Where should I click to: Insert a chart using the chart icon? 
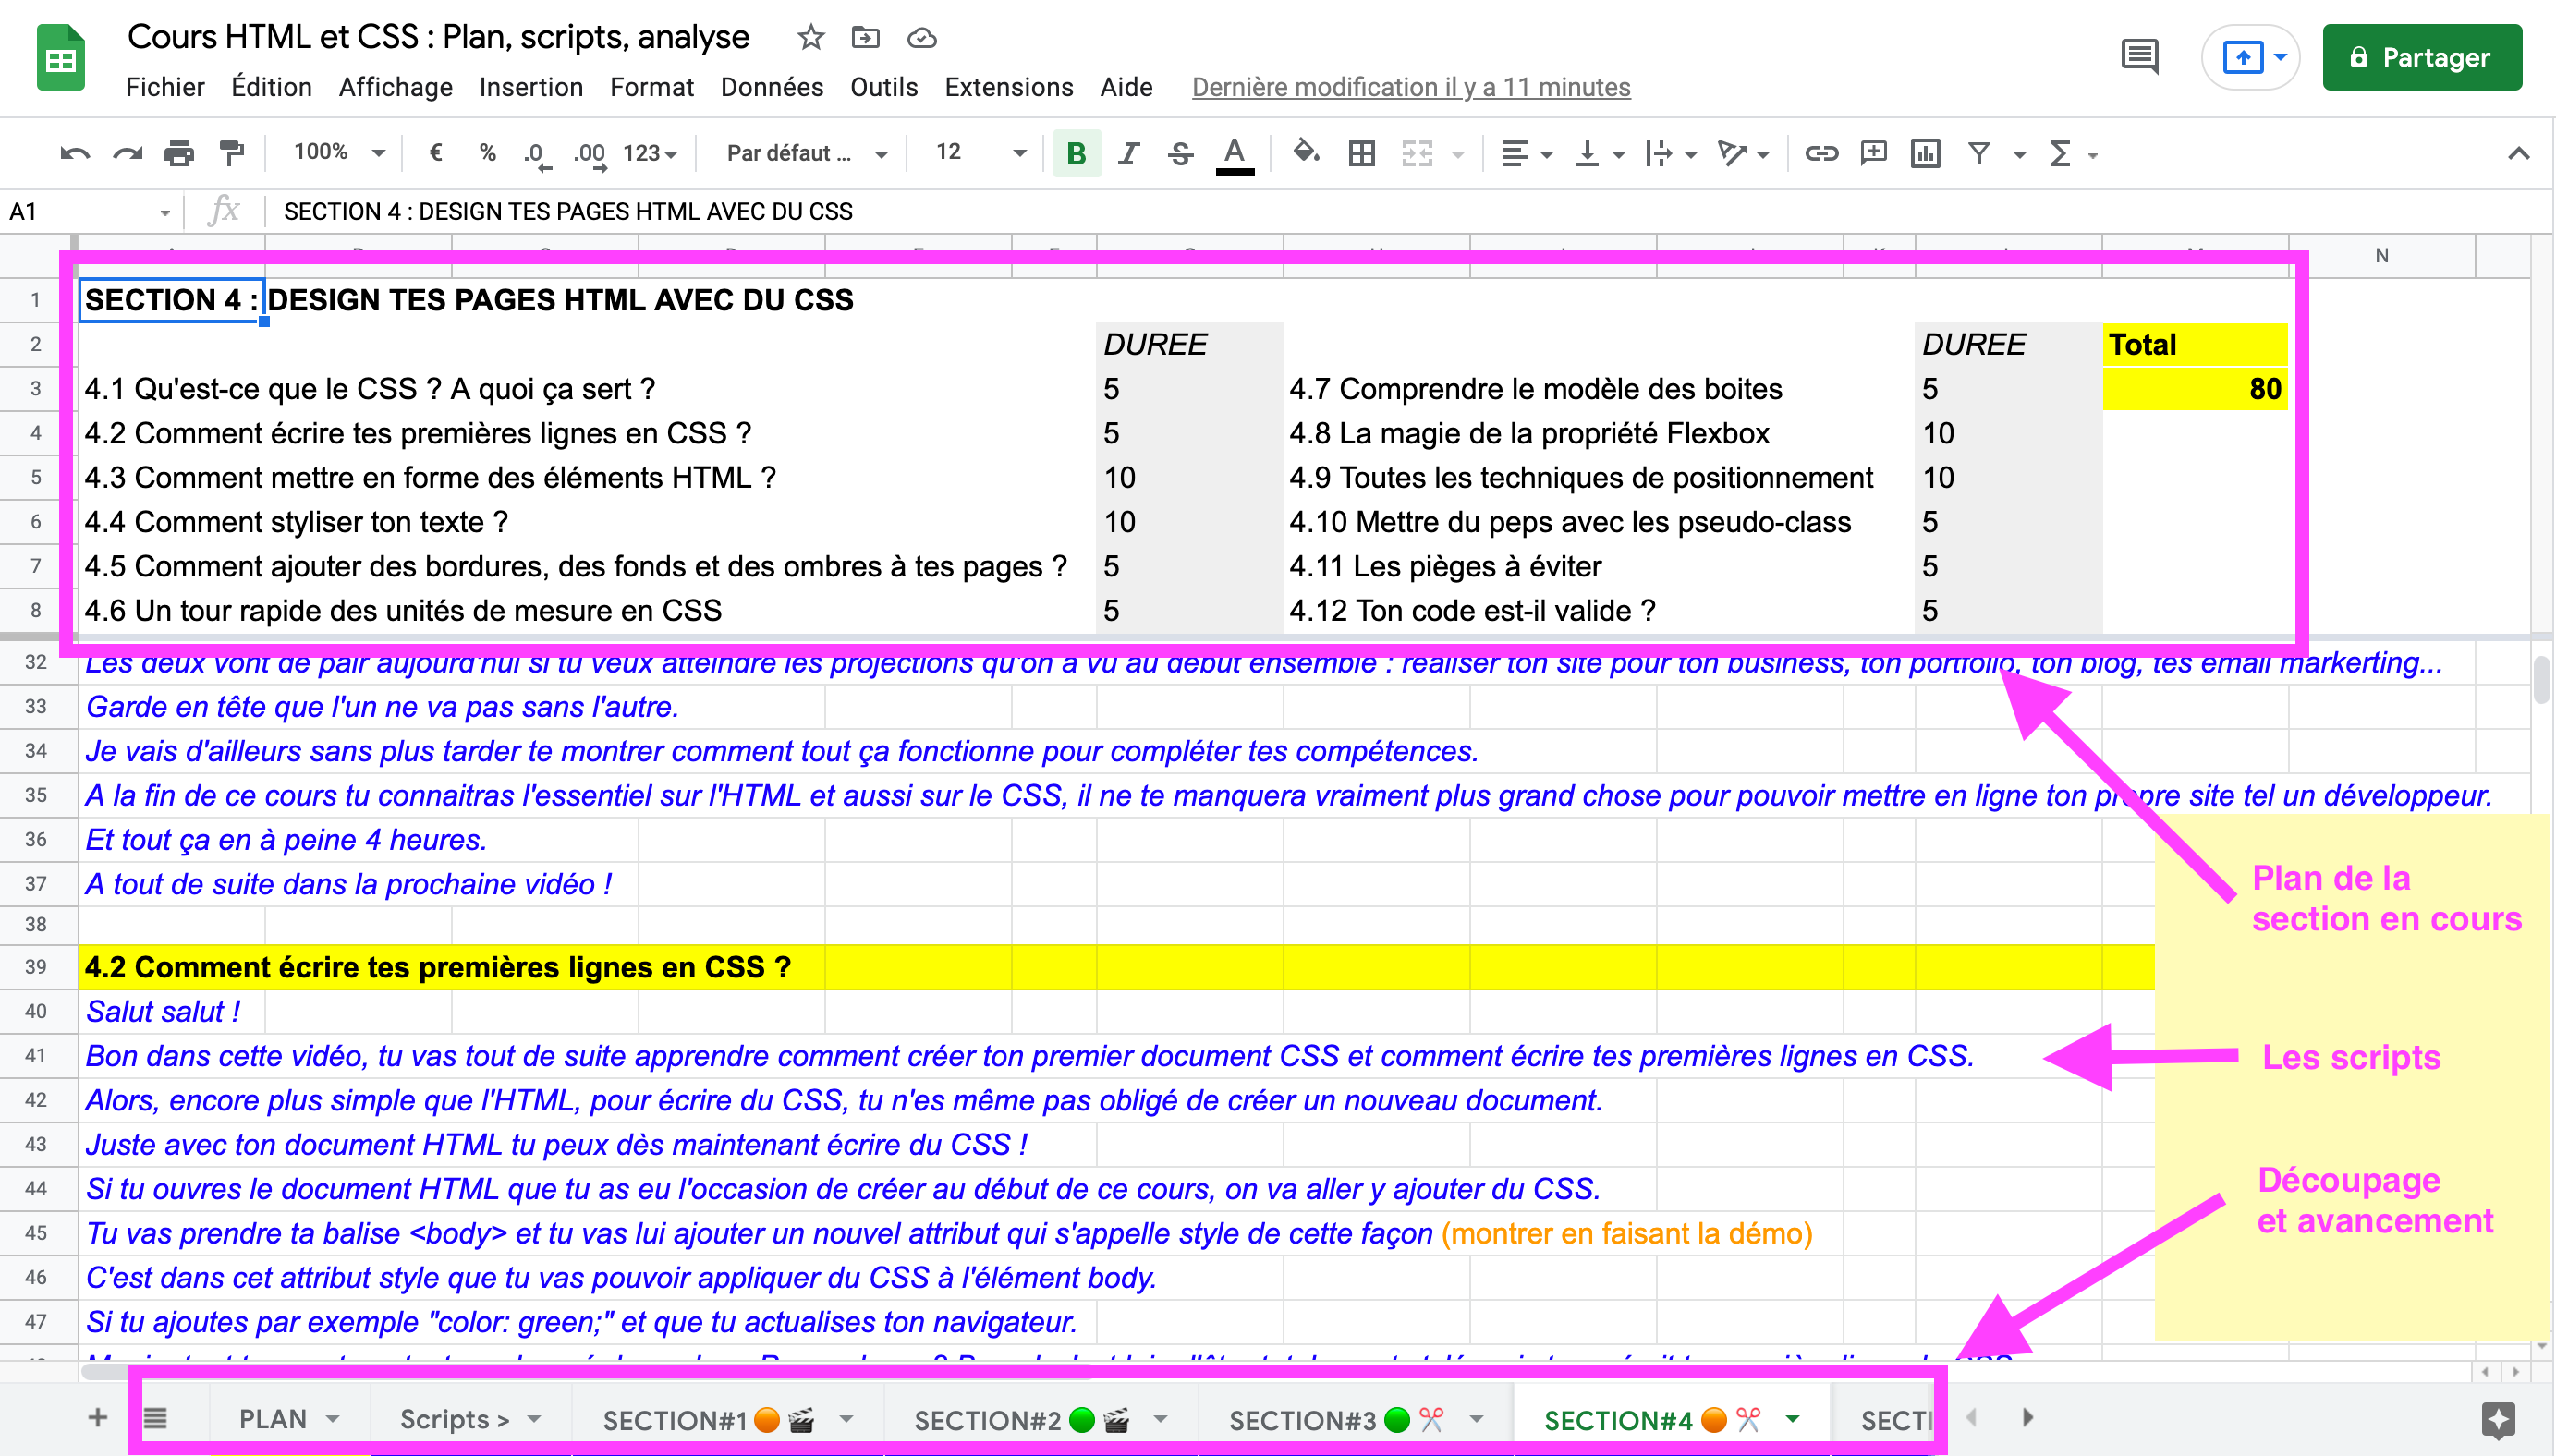tap(1924, 153)
